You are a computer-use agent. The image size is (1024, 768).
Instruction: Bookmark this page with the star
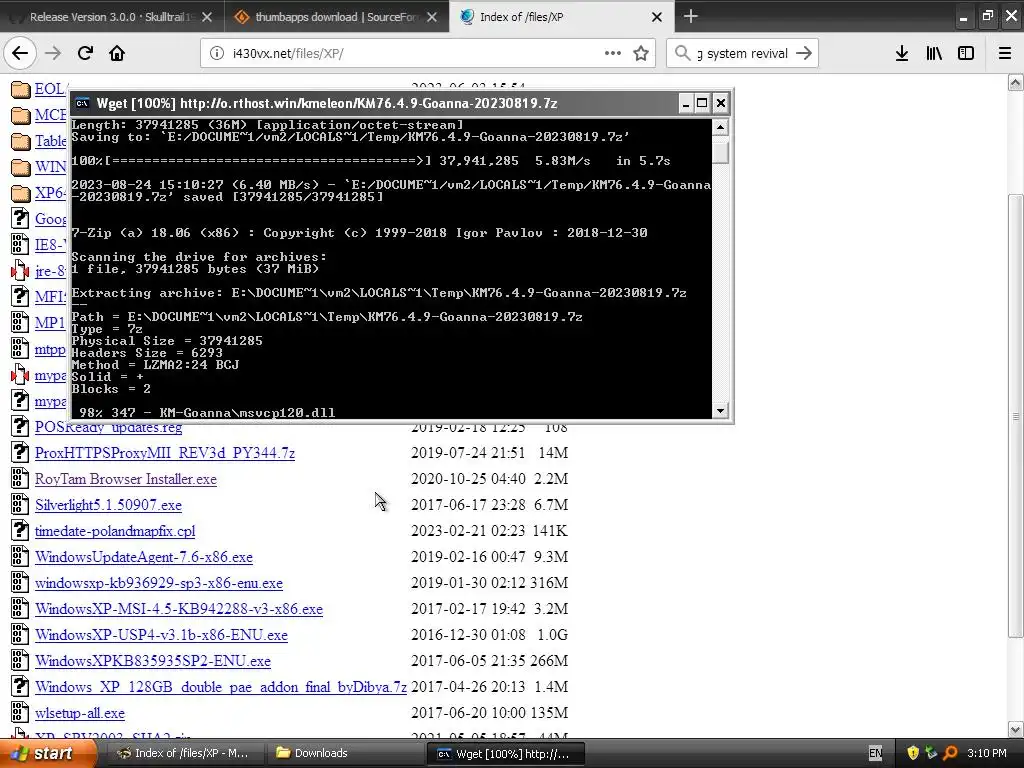[x=641, y=53]
